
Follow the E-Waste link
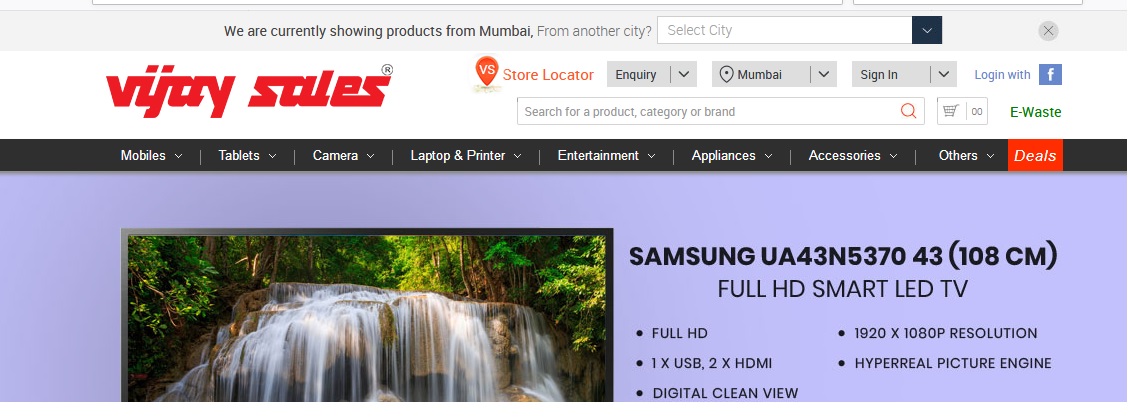[x=1035, y=112]
